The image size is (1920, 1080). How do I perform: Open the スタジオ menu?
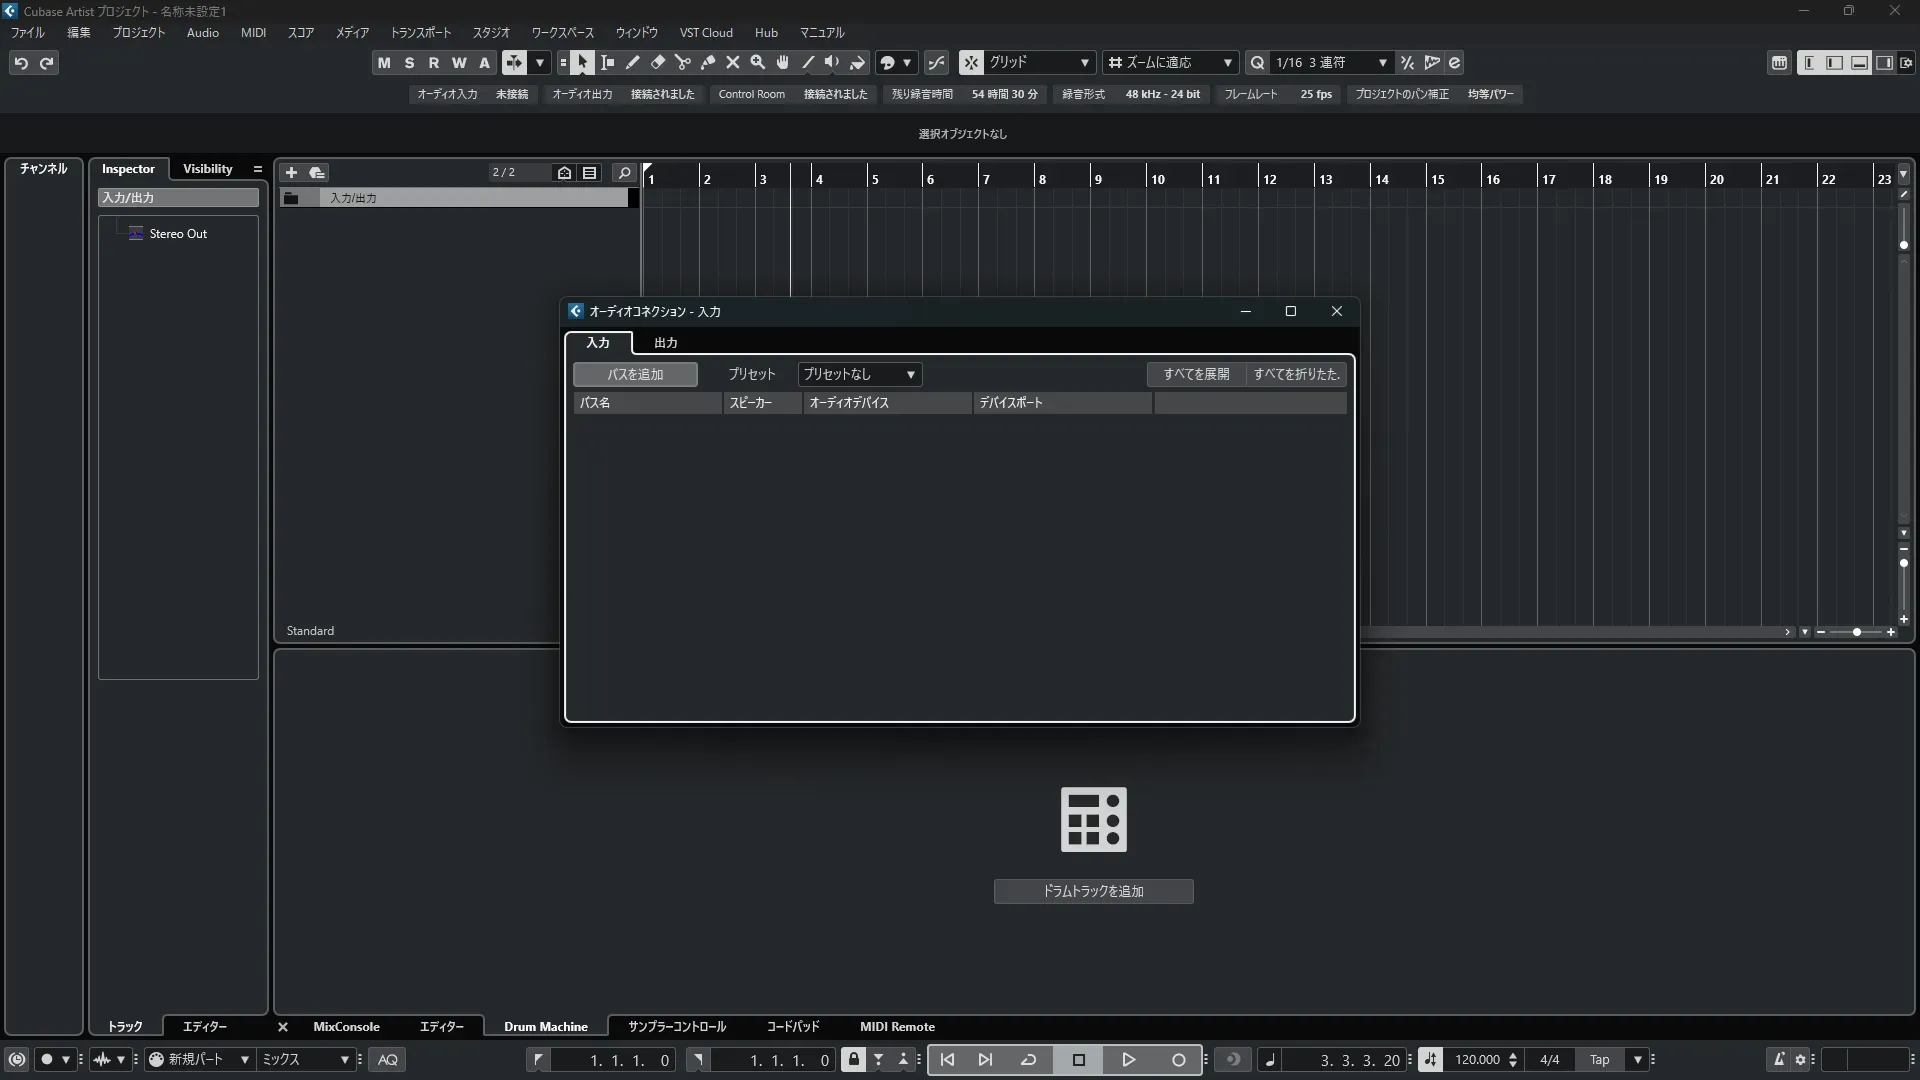coord(491,32)
